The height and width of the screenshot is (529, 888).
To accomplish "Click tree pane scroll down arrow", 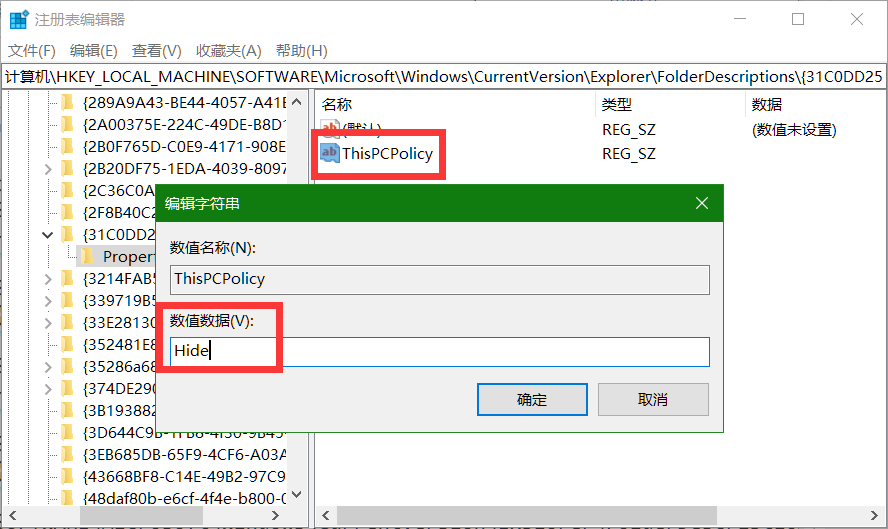I will (x=296, y=495).
